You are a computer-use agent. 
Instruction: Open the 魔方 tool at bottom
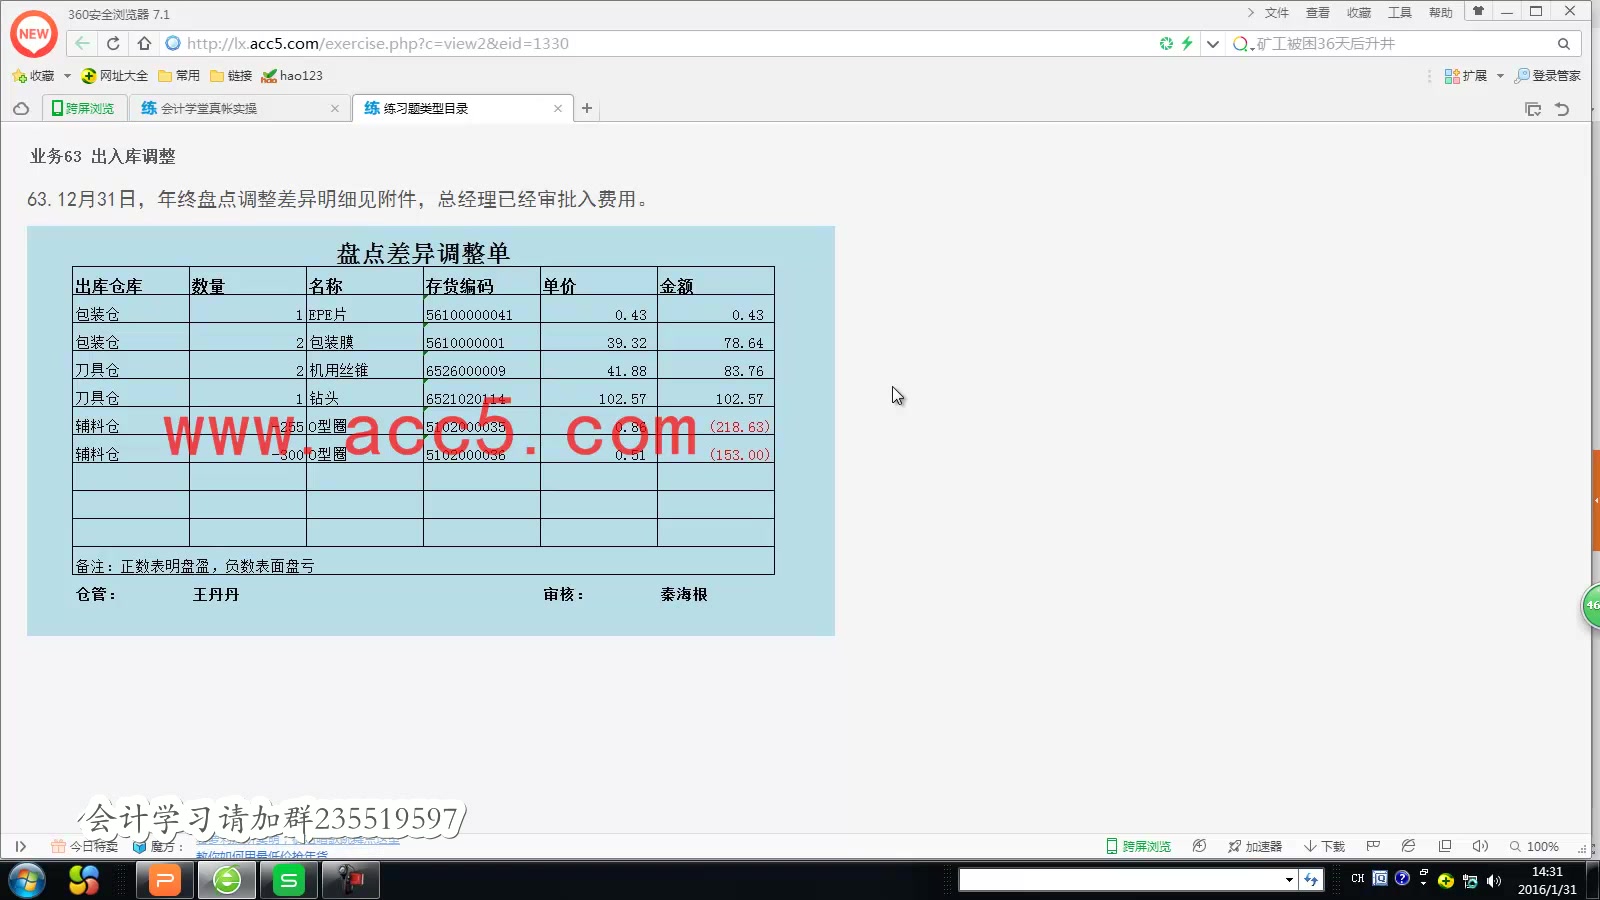point(165,846)
